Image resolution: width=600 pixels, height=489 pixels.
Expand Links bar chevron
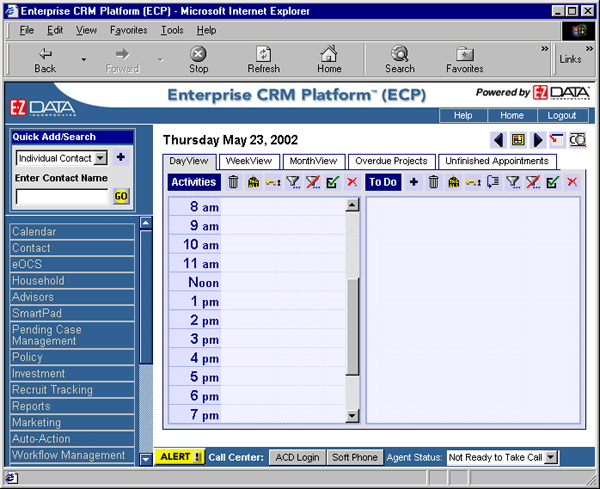click(589, 49)
